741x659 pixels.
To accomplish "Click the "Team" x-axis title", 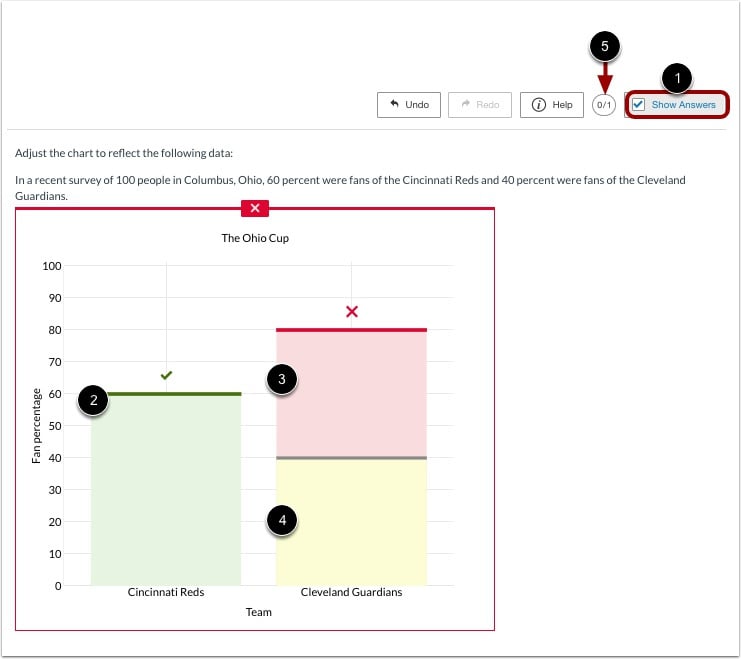I will click(258, 612).
